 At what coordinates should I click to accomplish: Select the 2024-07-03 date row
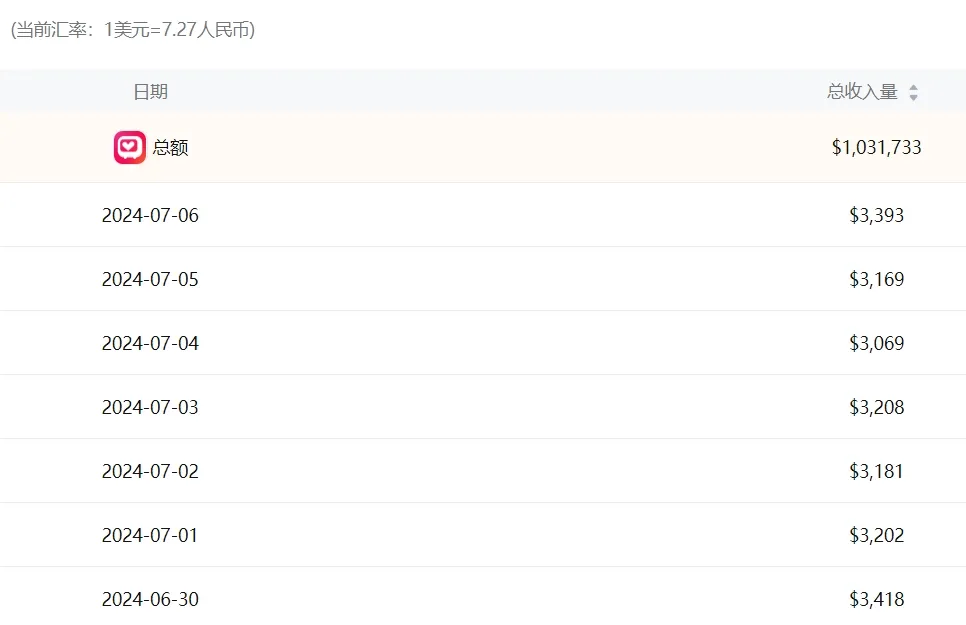click(x=150, y=407)
